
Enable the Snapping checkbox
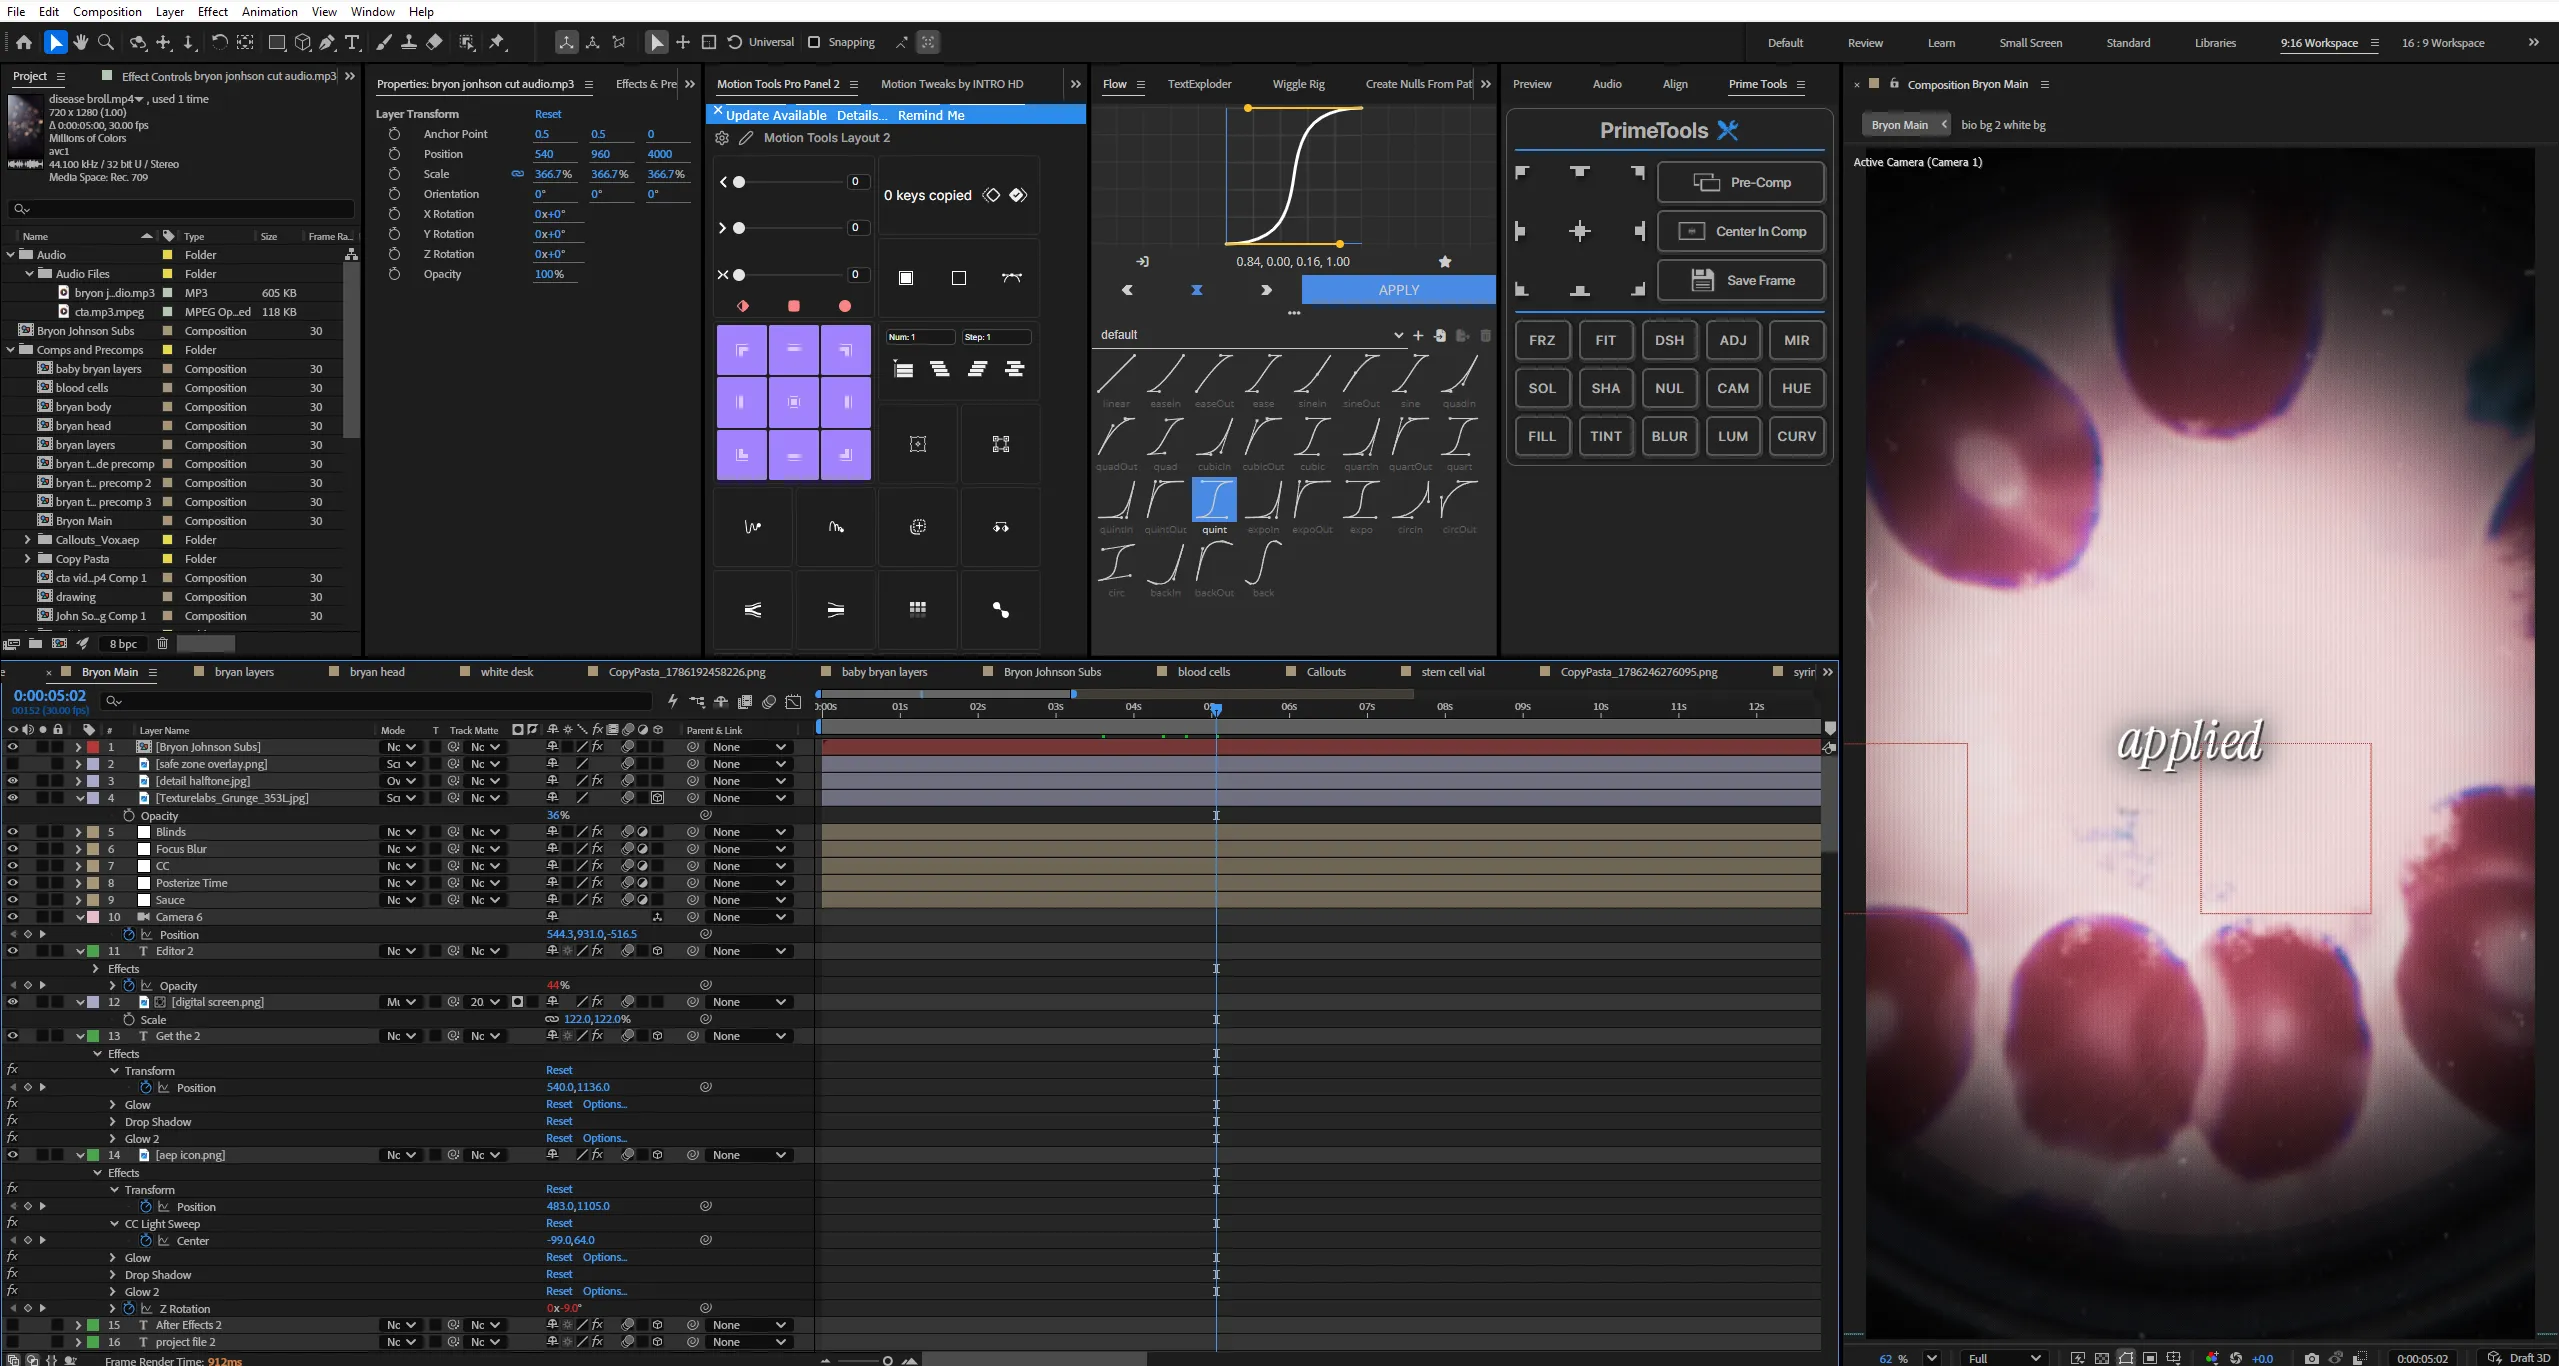click(814, 42)
